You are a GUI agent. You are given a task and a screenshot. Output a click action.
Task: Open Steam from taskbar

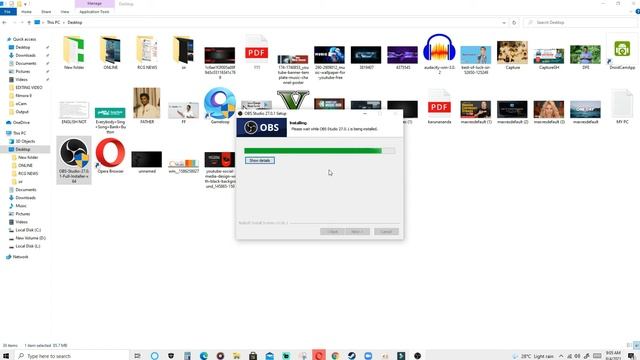coord(352,356)
